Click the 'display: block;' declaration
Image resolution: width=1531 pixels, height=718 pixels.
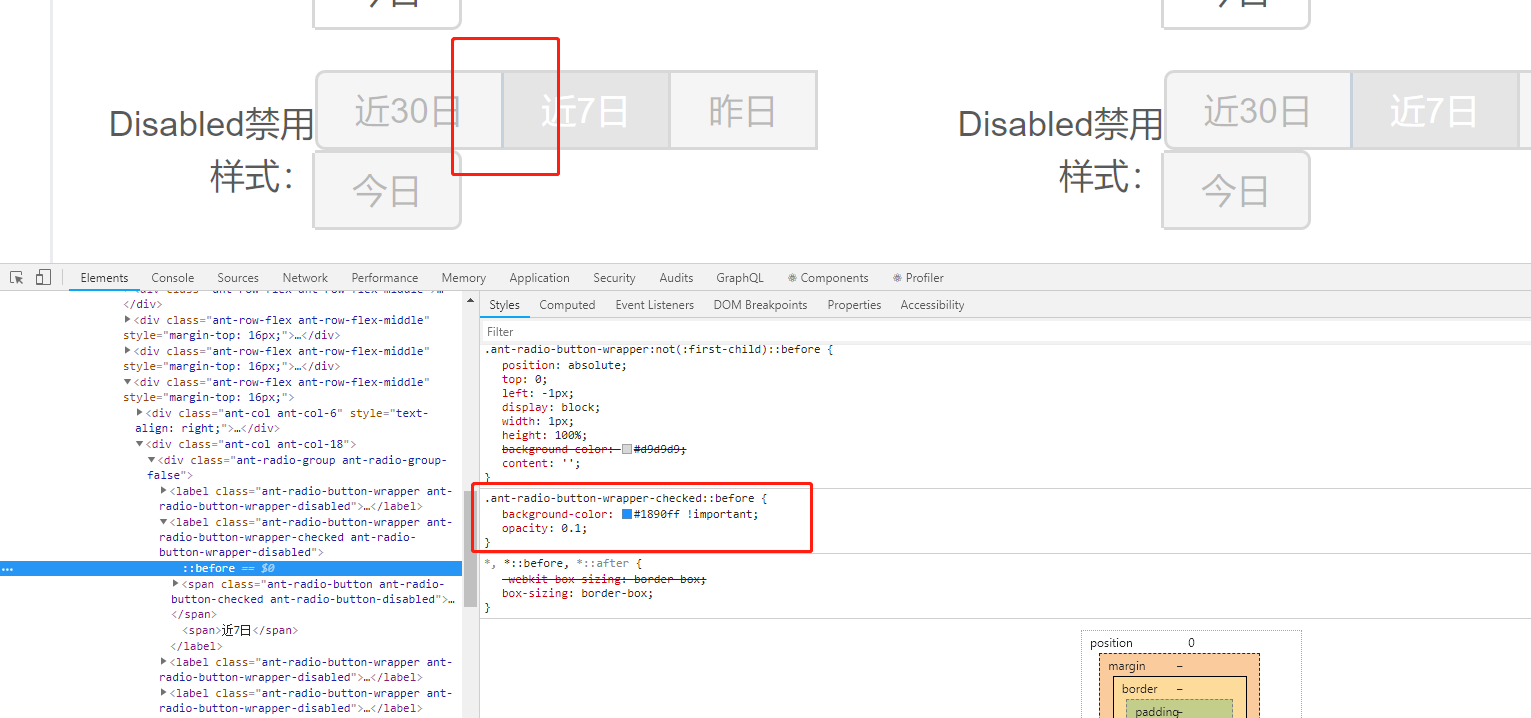click(x=550, y=408)
